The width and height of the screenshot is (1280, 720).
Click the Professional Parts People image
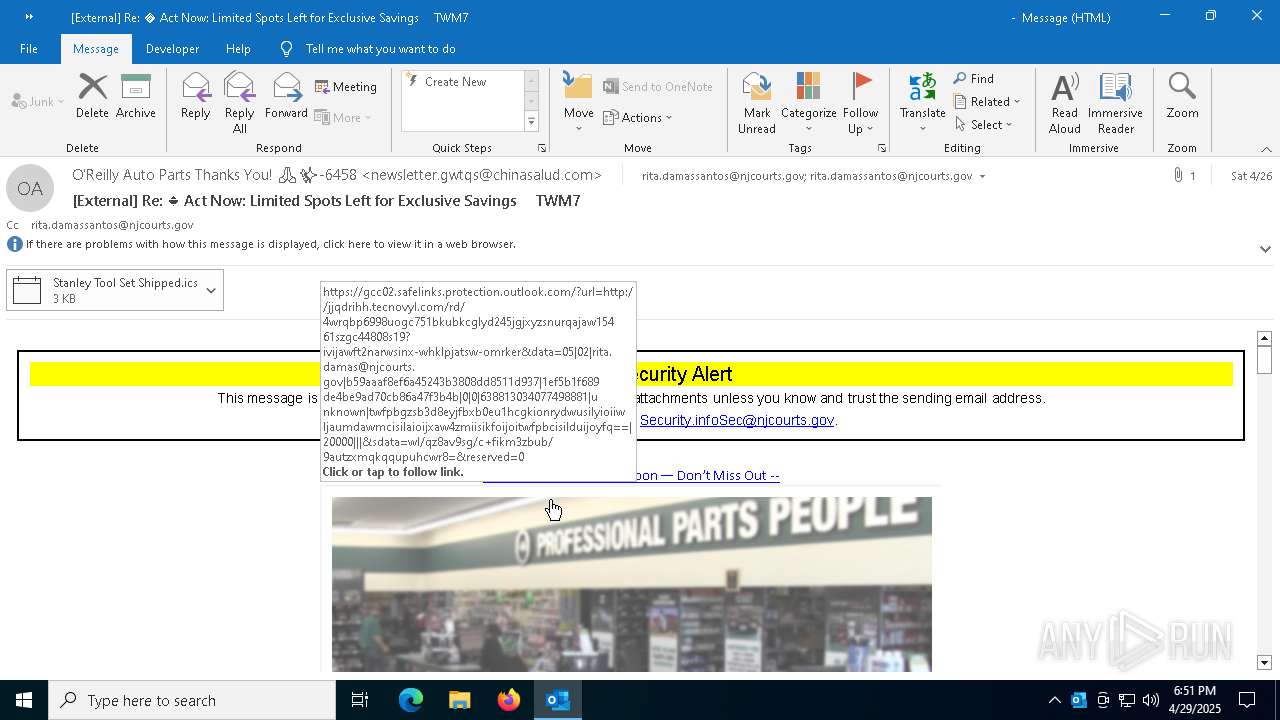point(631,584)
